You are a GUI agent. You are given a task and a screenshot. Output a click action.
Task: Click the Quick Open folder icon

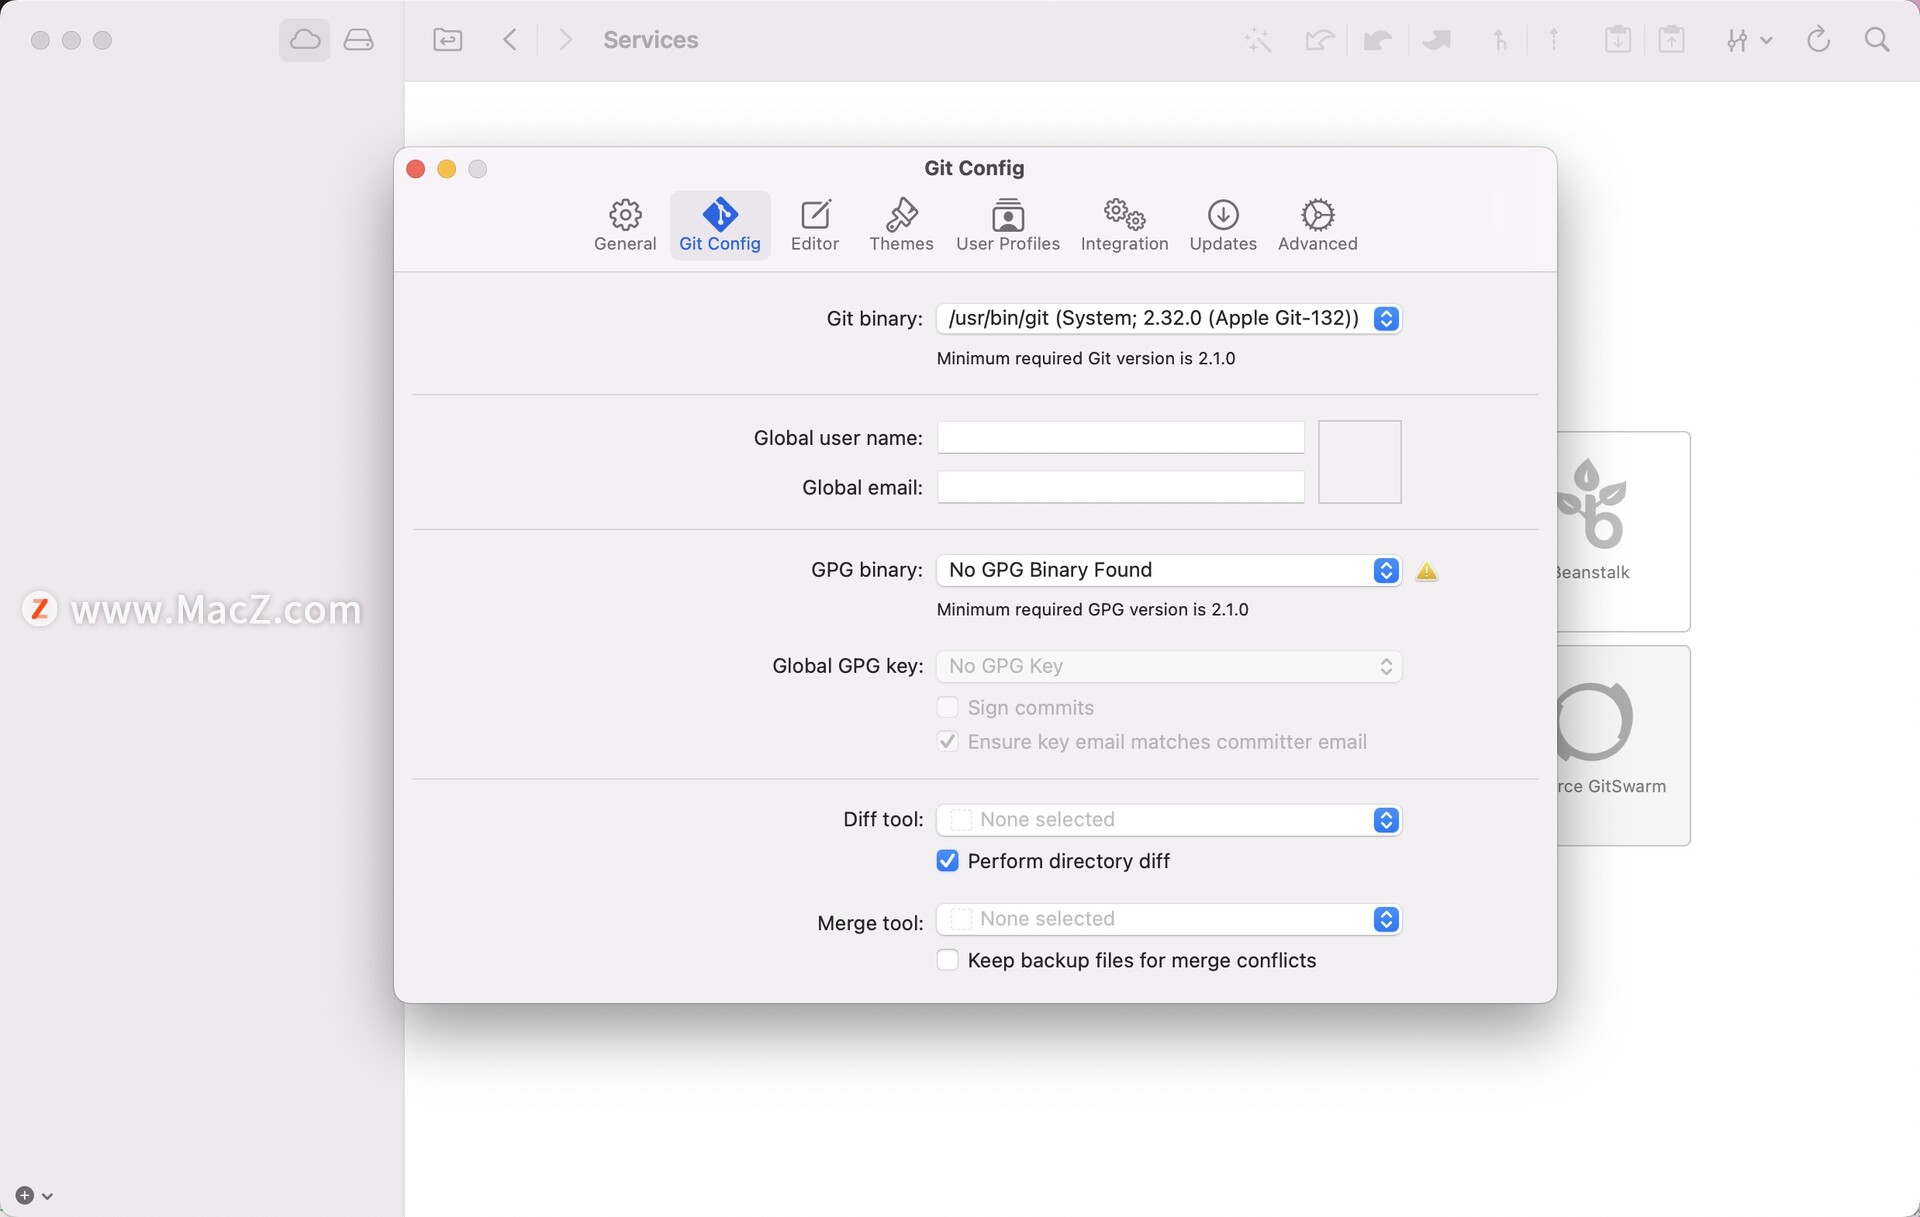447,40
